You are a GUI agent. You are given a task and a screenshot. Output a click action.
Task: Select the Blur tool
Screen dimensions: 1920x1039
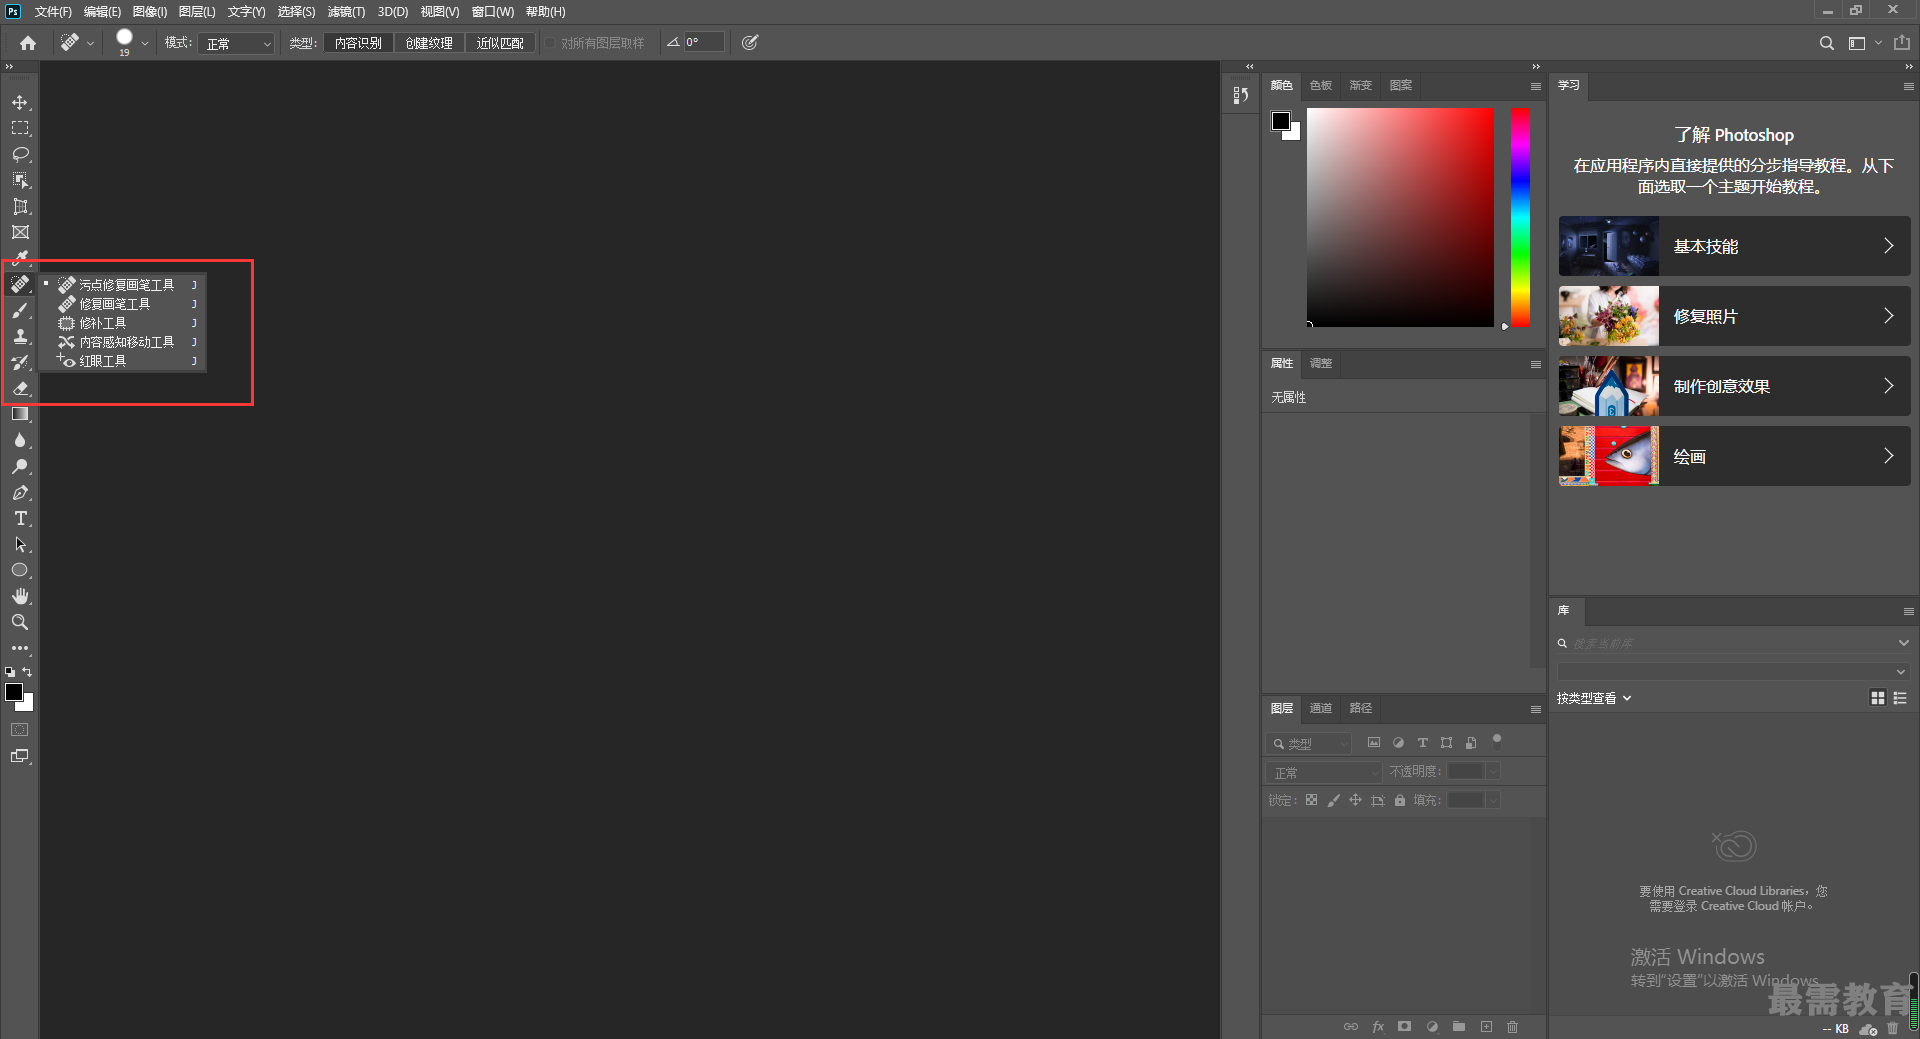pos(20,440)
